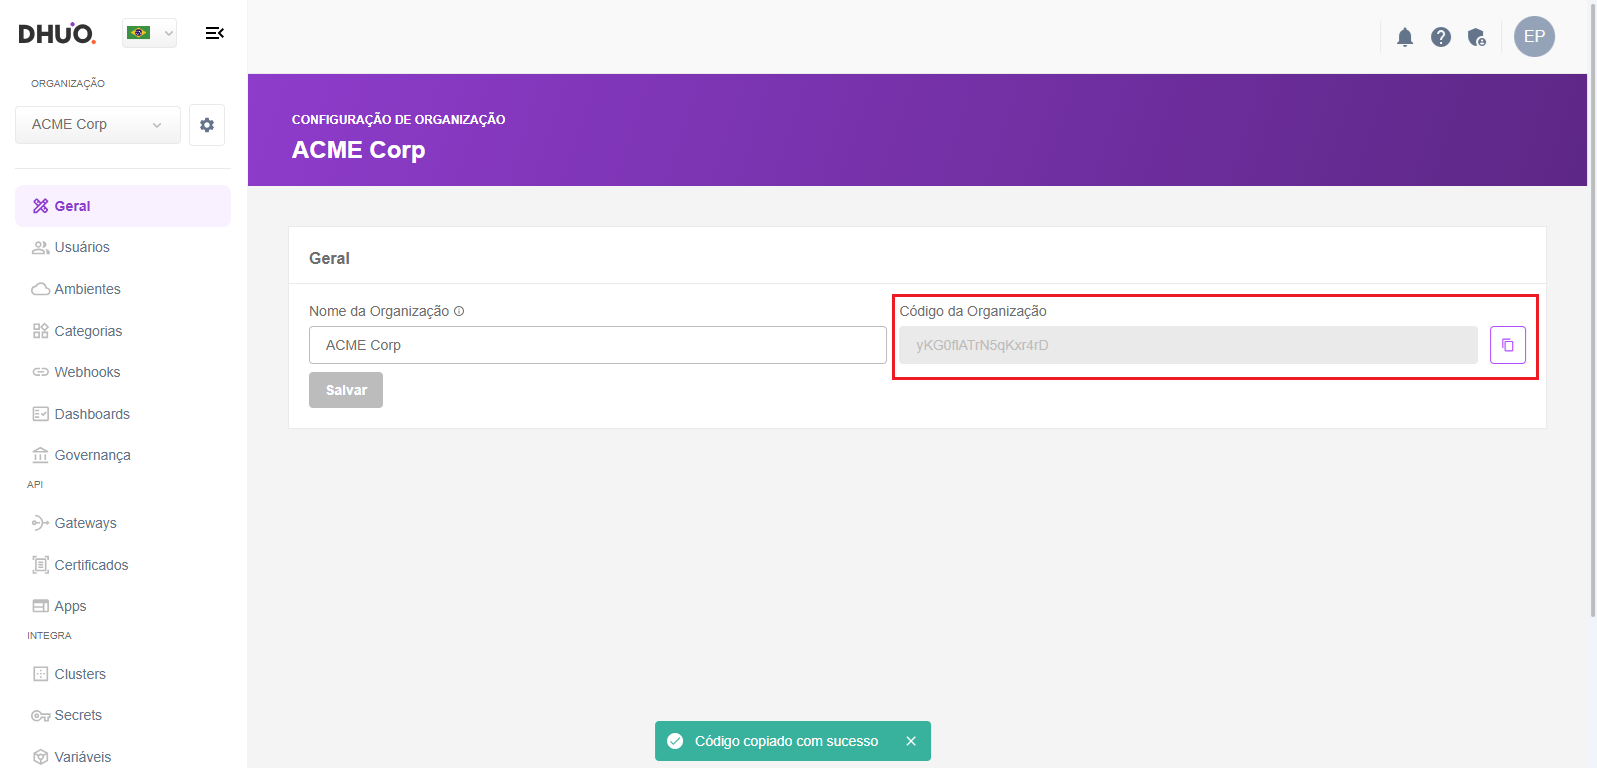The image size is (1597, 768).
Task: Open organization settings gear icon
Action: pyautogui.click(x=207, y=125)
